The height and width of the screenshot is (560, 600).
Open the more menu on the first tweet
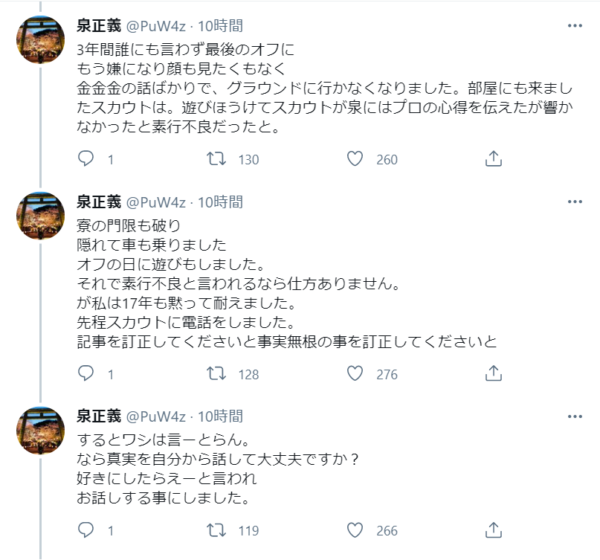click(x=571, y=26)
